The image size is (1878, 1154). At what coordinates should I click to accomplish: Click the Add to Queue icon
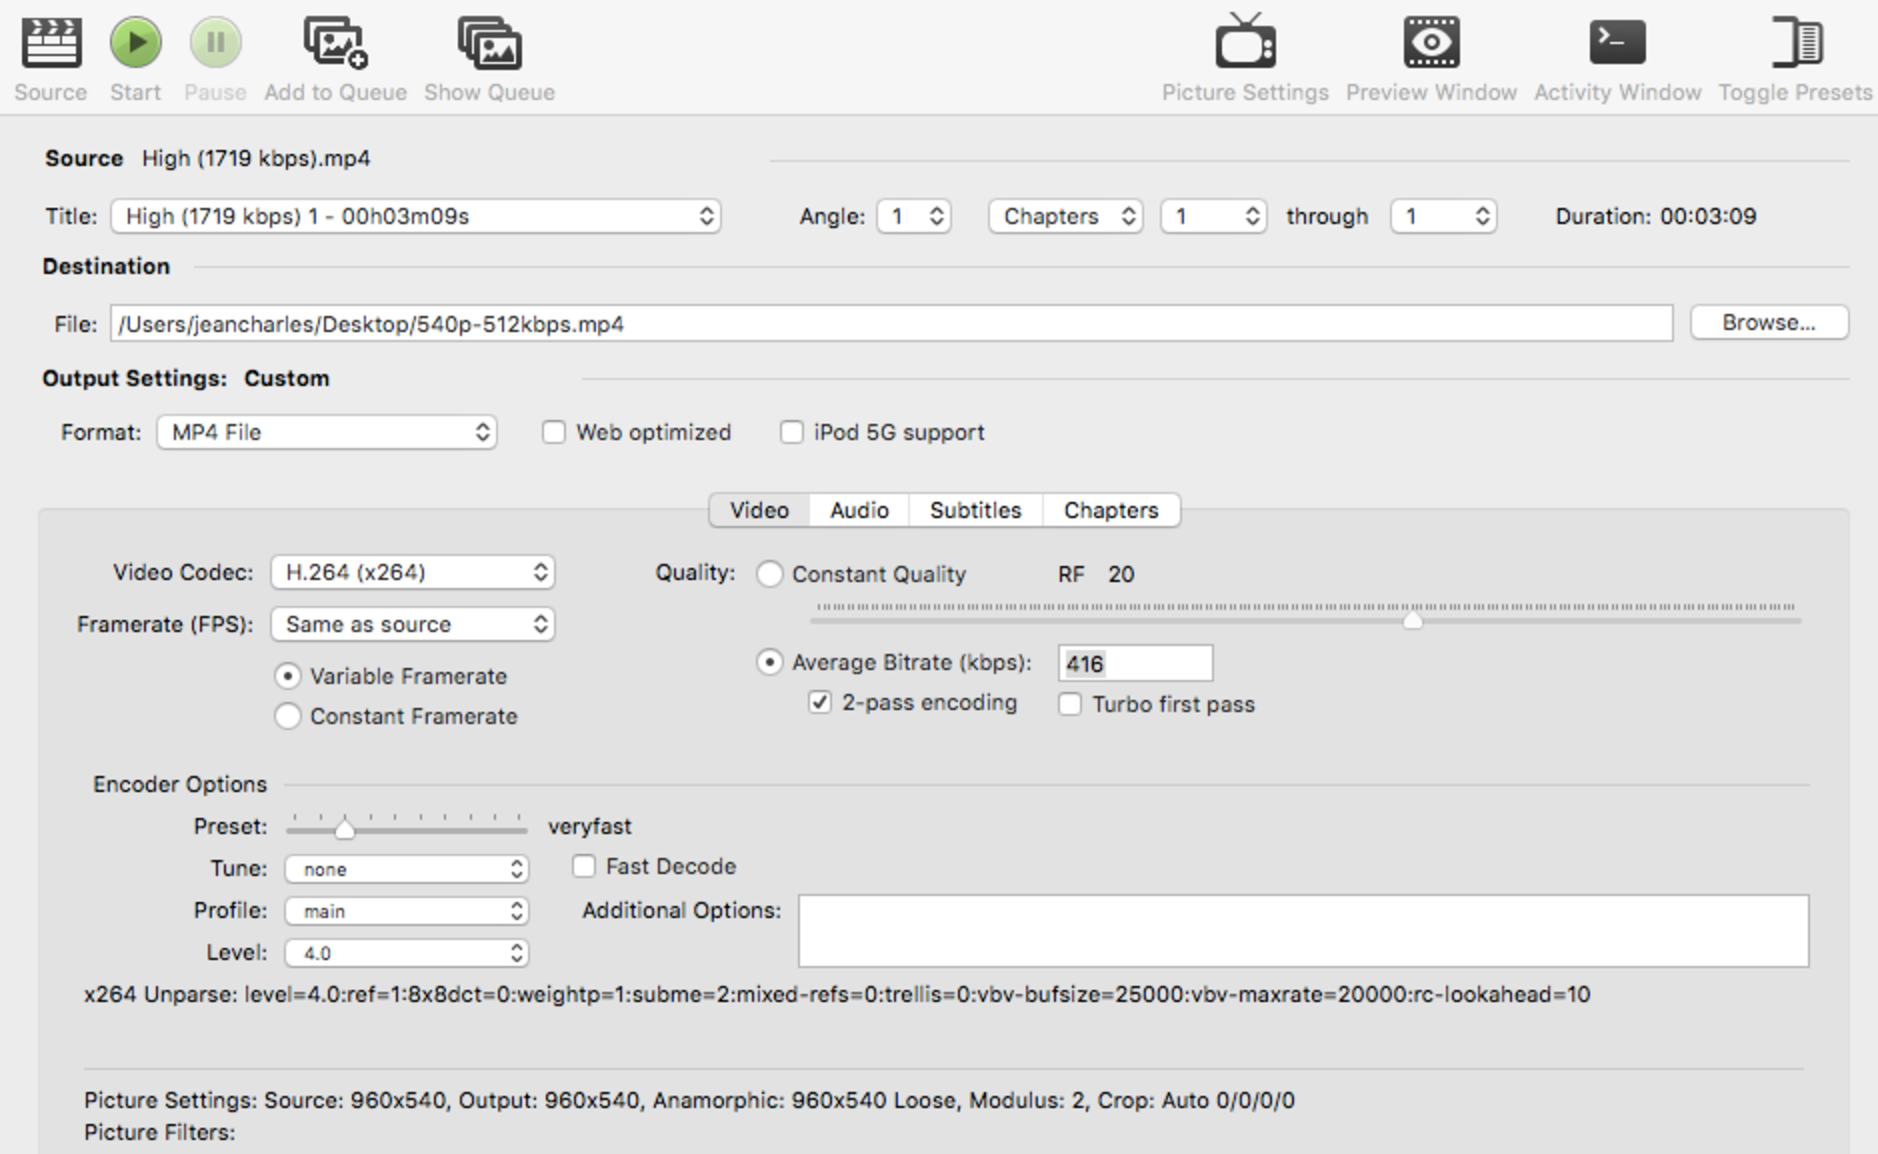335,43
